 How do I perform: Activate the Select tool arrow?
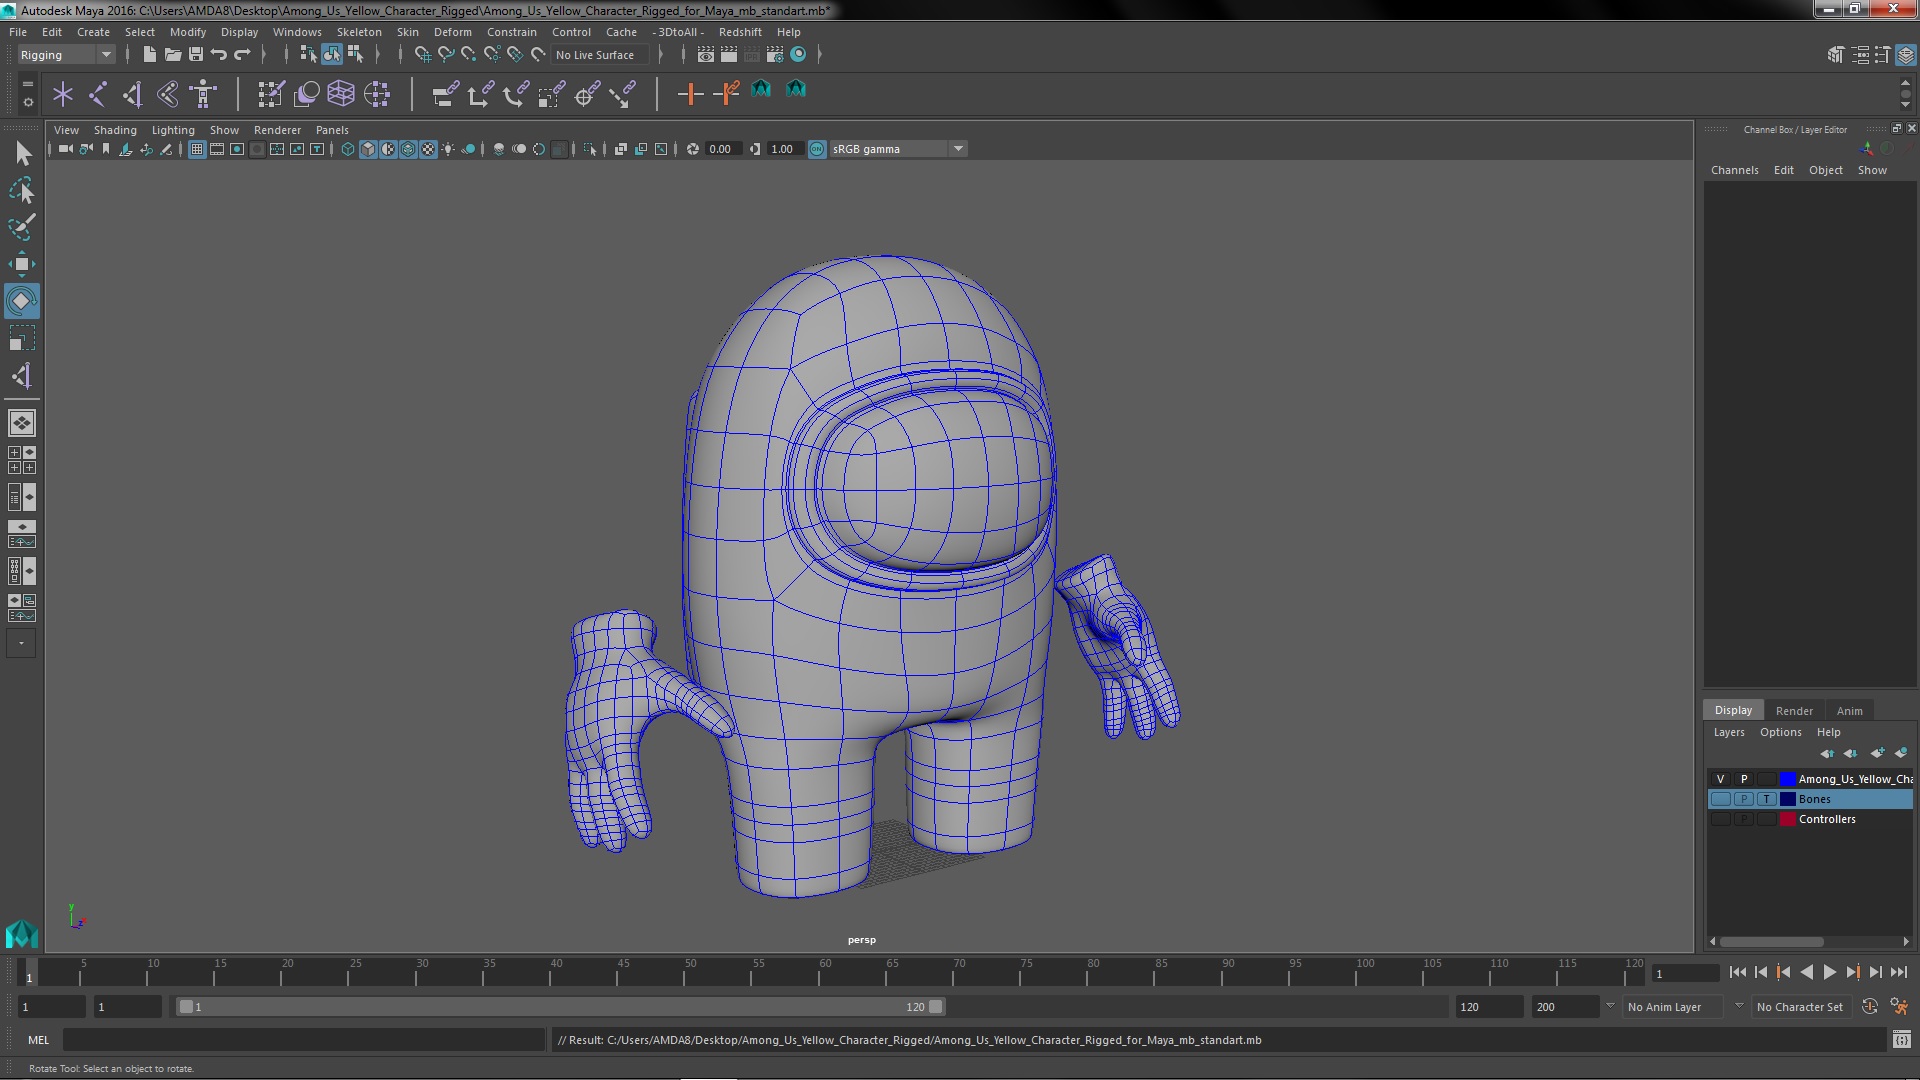(22, 153)
